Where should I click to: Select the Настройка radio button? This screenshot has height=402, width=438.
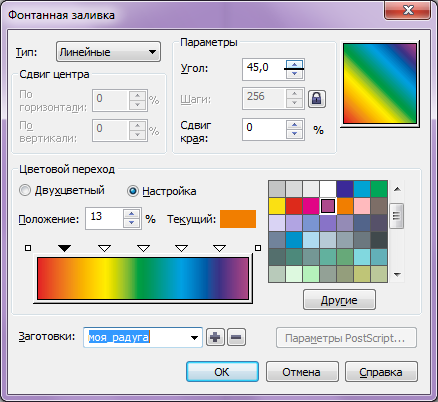click(x=133, y=191)
